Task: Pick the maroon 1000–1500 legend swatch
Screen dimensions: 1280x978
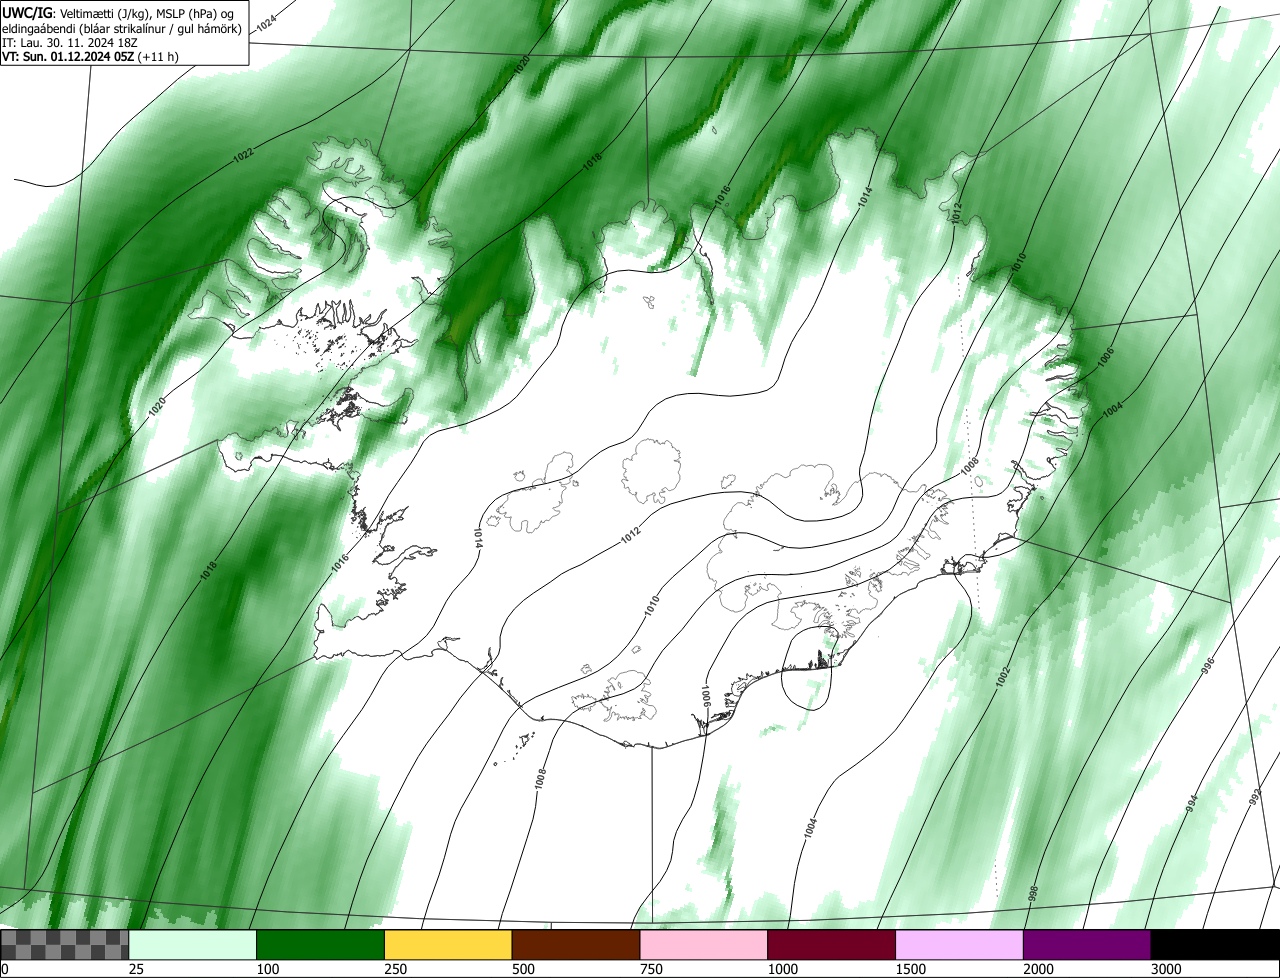Action: (832, 945)
